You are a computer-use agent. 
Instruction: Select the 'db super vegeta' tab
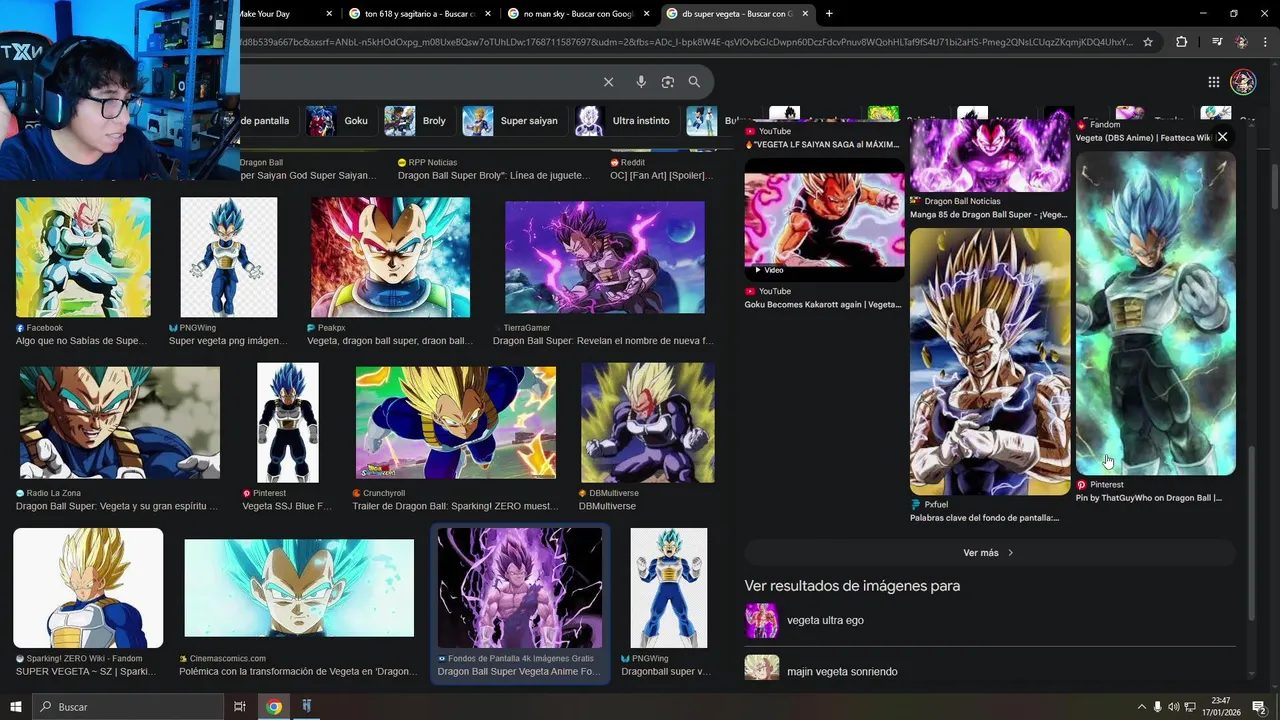(x=737, y=14)
